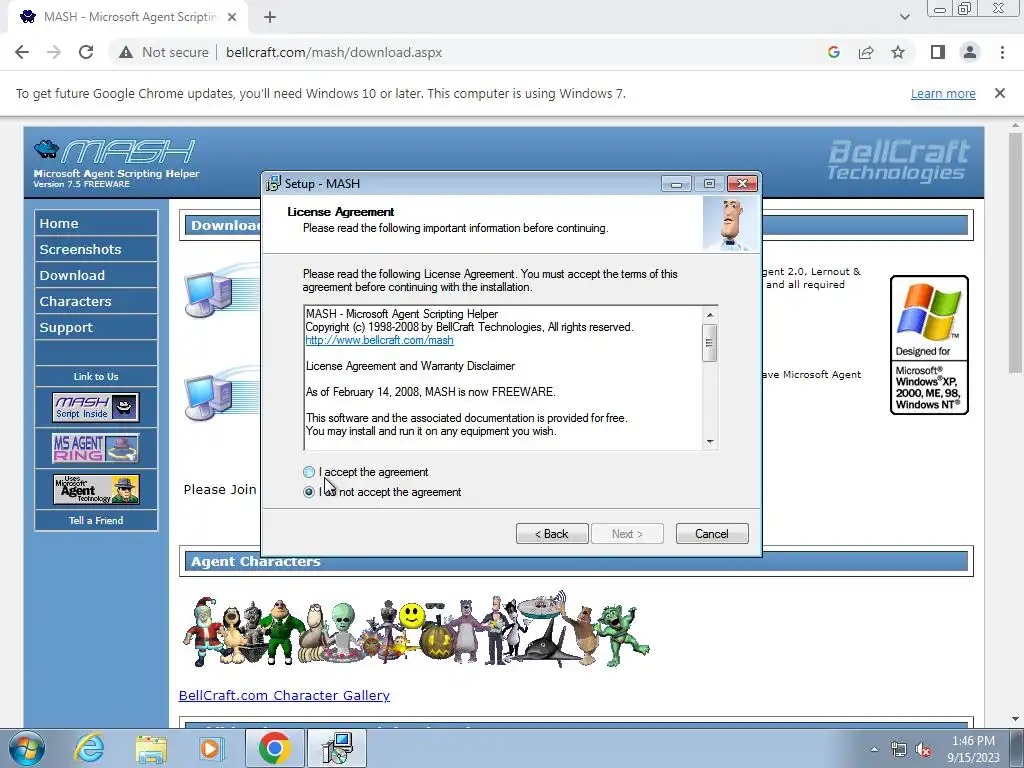Select 'I do not accept the agreement' option
Image resolution: width=1024 pixels, height=768 pixels.
(x=309, y=492)
